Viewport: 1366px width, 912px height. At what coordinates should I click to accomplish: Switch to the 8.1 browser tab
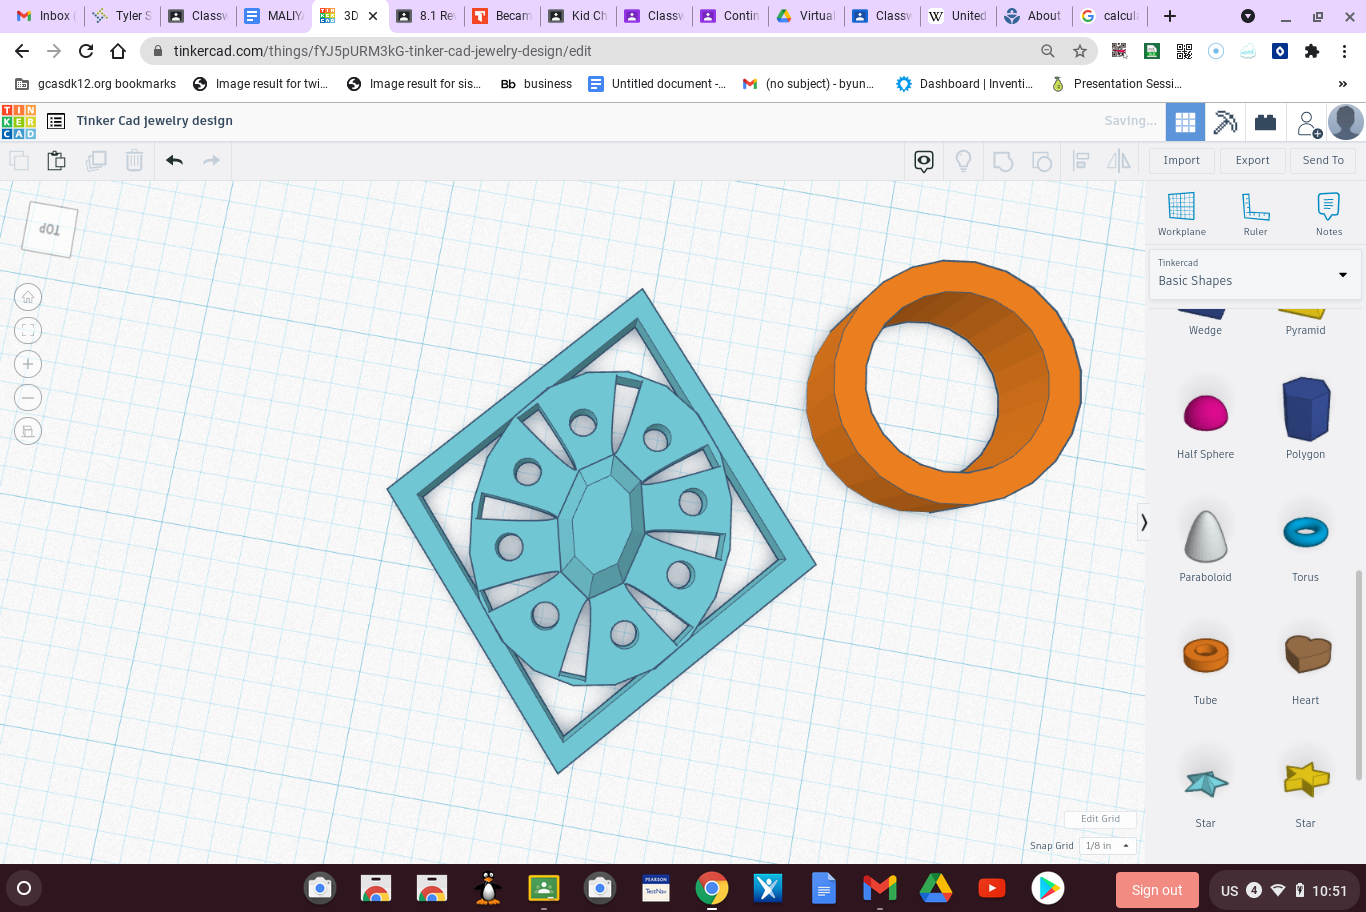(425, 15)
